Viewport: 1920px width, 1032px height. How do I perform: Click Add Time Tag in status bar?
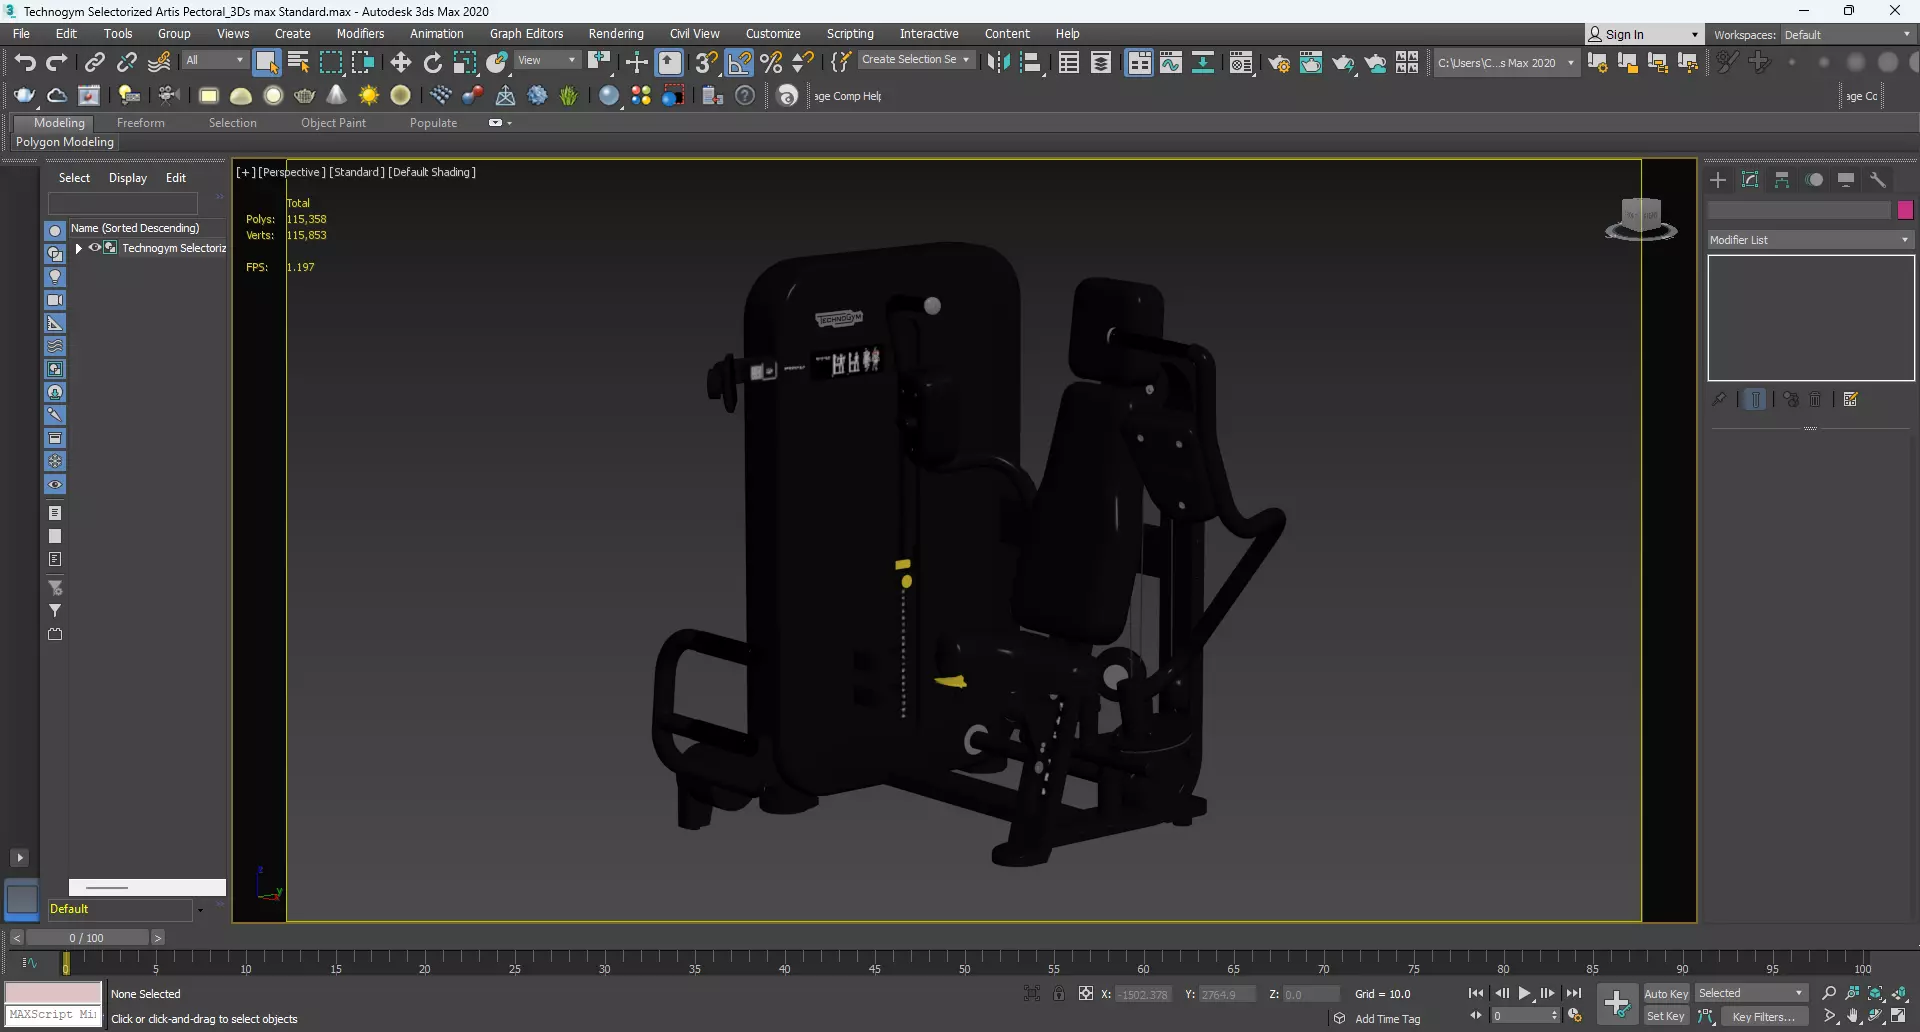(1387, 1019)
